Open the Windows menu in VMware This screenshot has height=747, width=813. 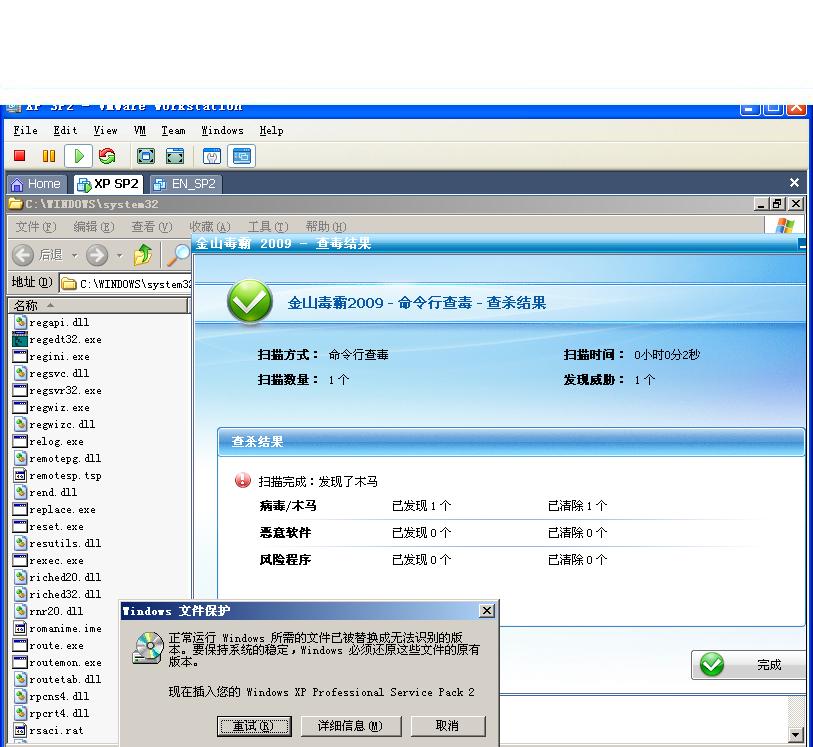click(222, 131)
